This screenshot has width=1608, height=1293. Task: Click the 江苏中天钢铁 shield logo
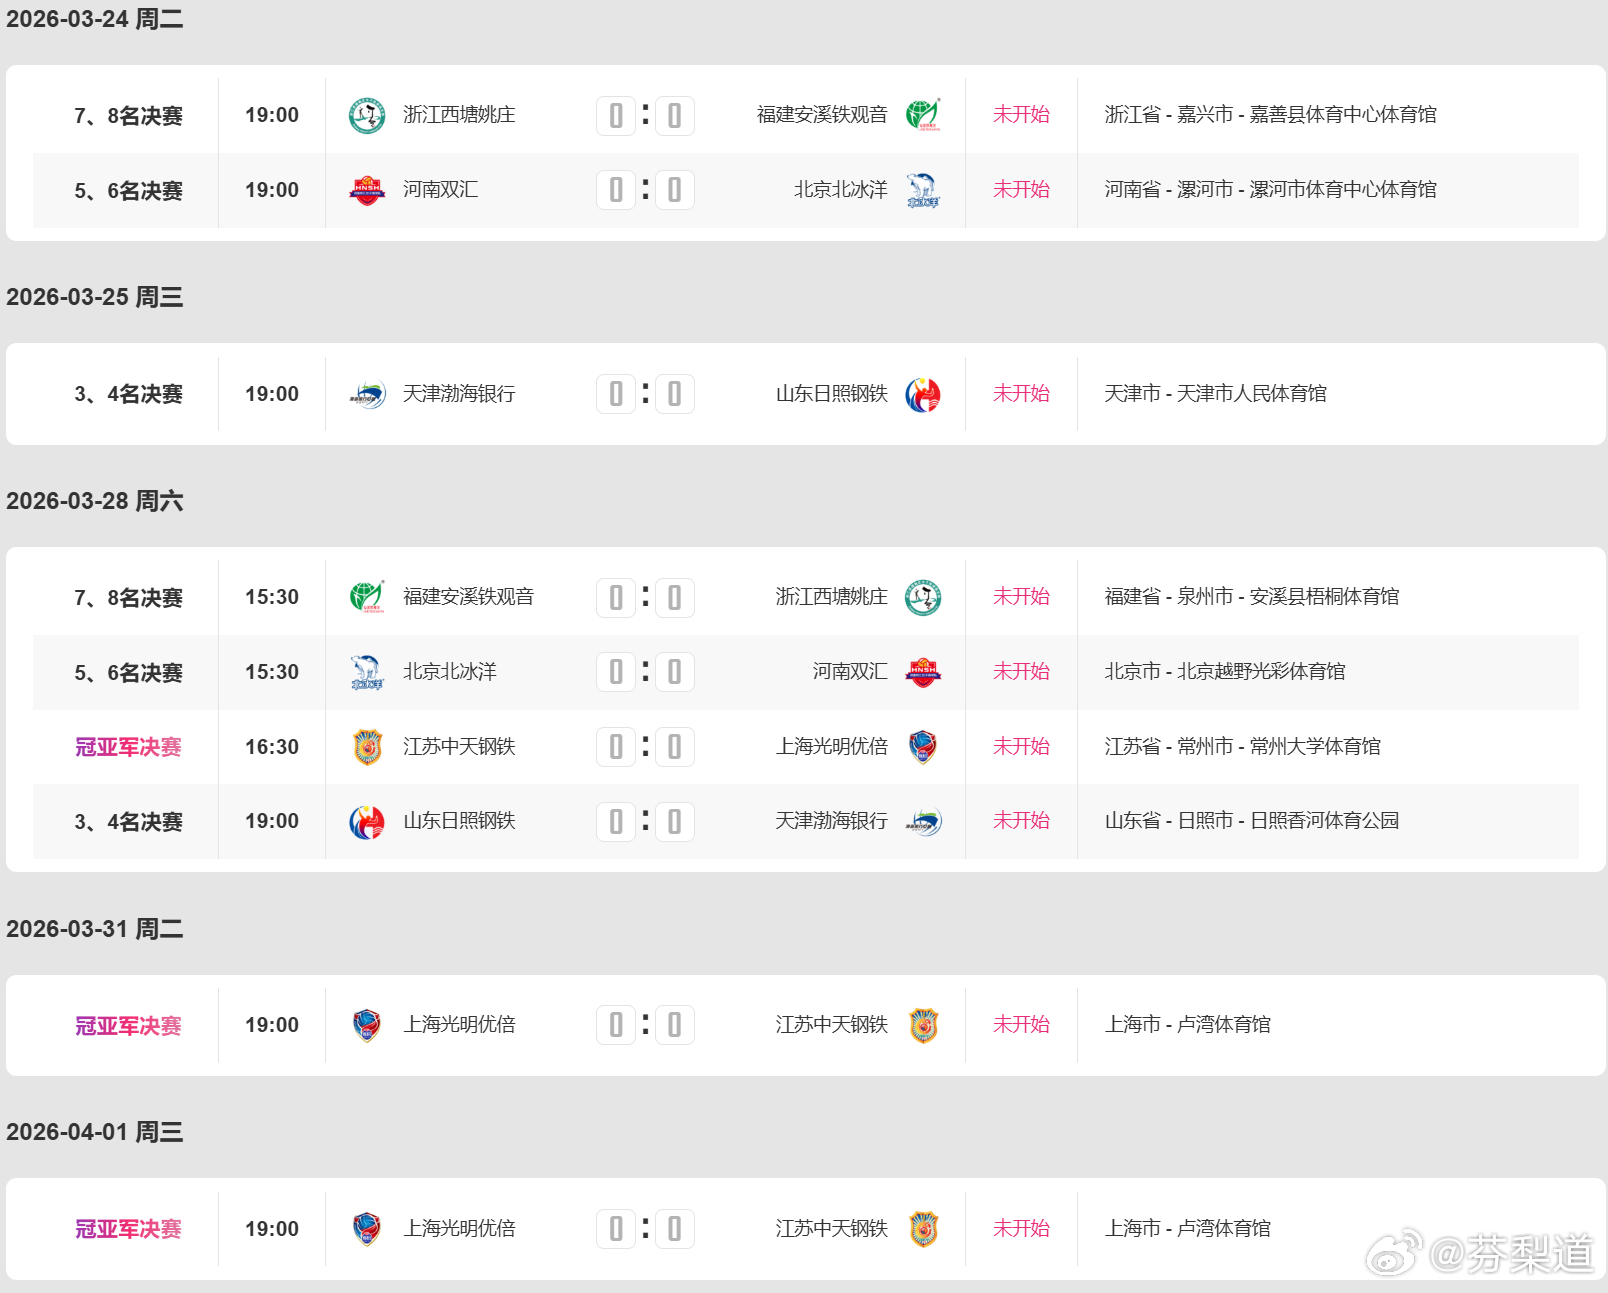[x=369, y=746]
